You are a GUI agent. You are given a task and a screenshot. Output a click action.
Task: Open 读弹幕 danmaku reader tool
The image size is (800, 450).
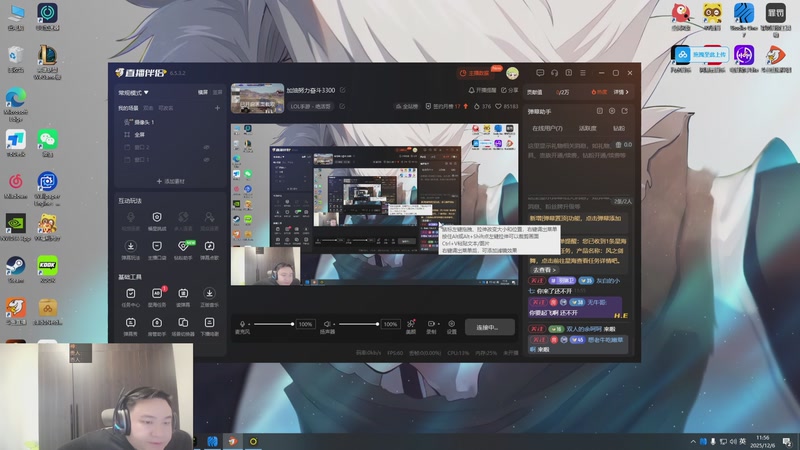pyautogui.click(x=183, y=297)
